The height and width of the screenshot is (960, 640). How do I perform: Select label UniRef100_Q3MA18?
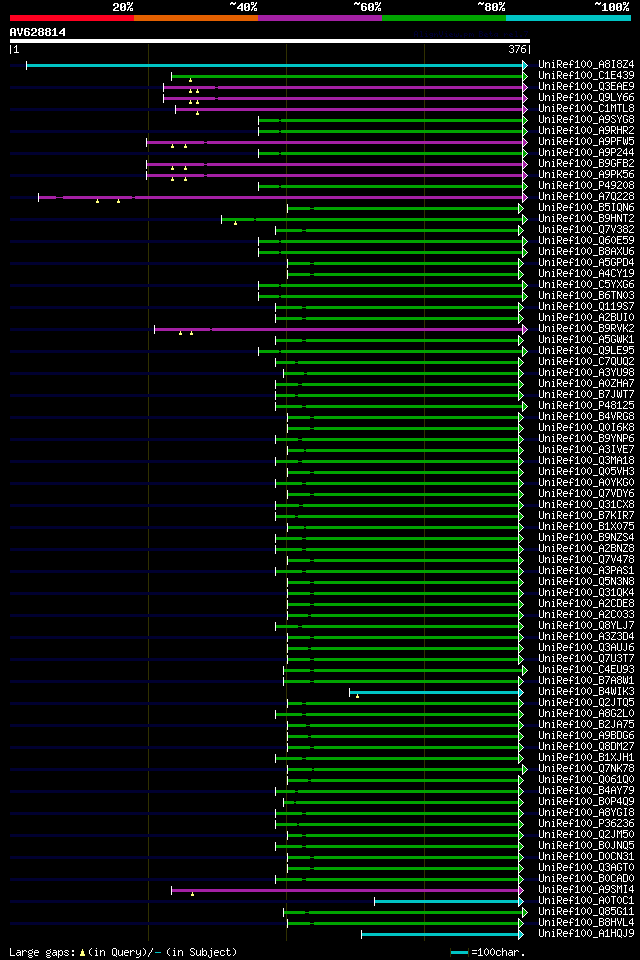tap(586, 460)
